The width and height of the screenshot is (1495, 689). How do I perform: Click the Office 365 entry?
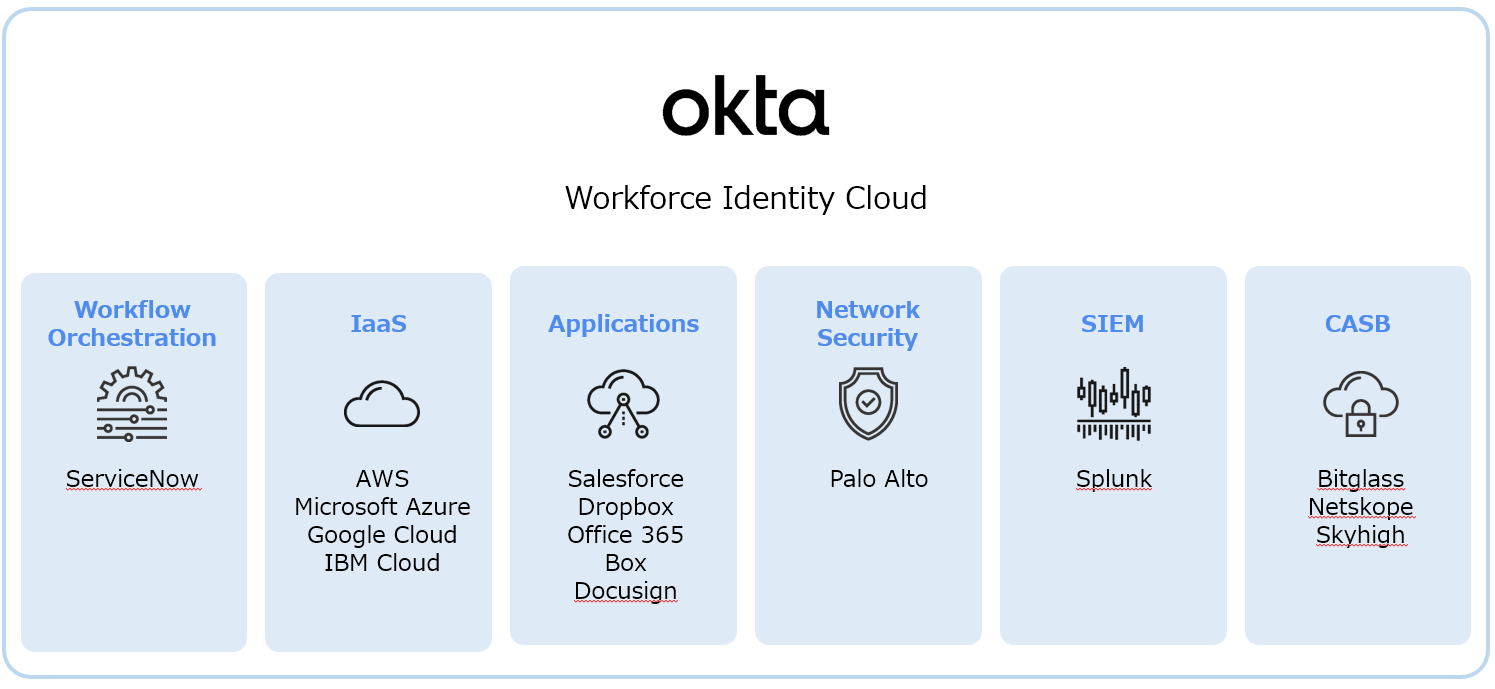click(x=625, y=535)
